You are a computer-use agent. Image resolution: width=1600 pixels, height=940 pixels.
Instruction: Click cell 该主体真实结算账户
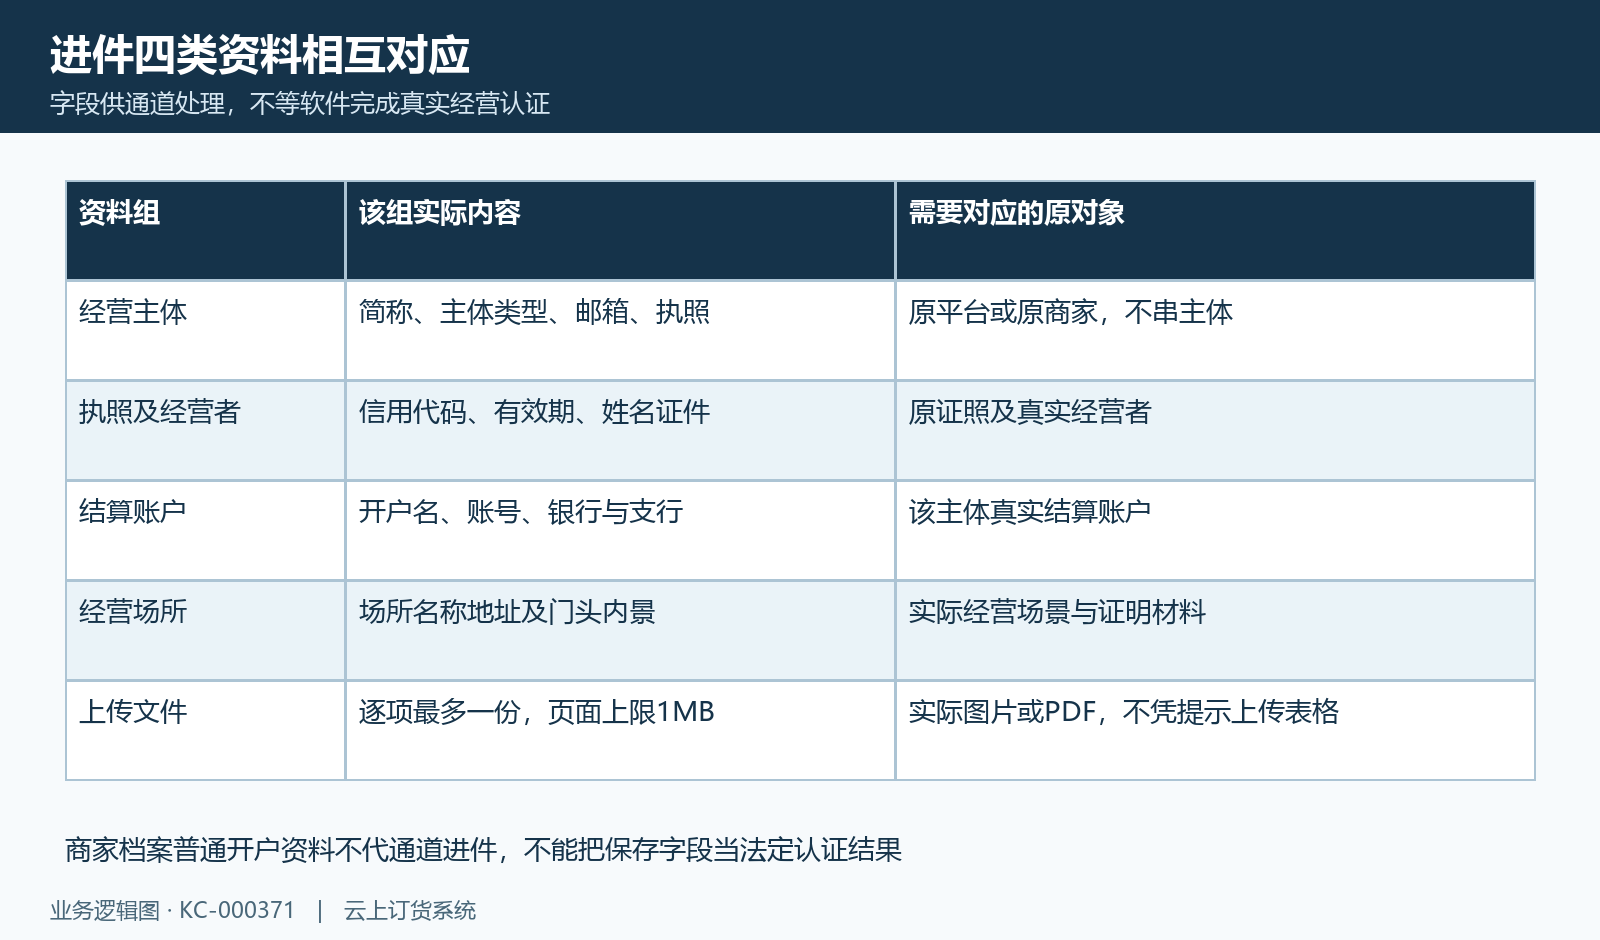point(1215,531)
